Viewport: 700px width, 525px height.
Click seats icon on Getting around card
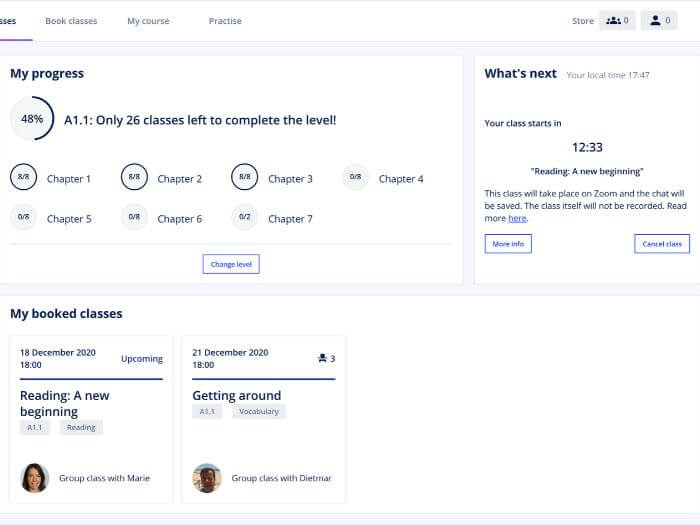tap(322, 358)
